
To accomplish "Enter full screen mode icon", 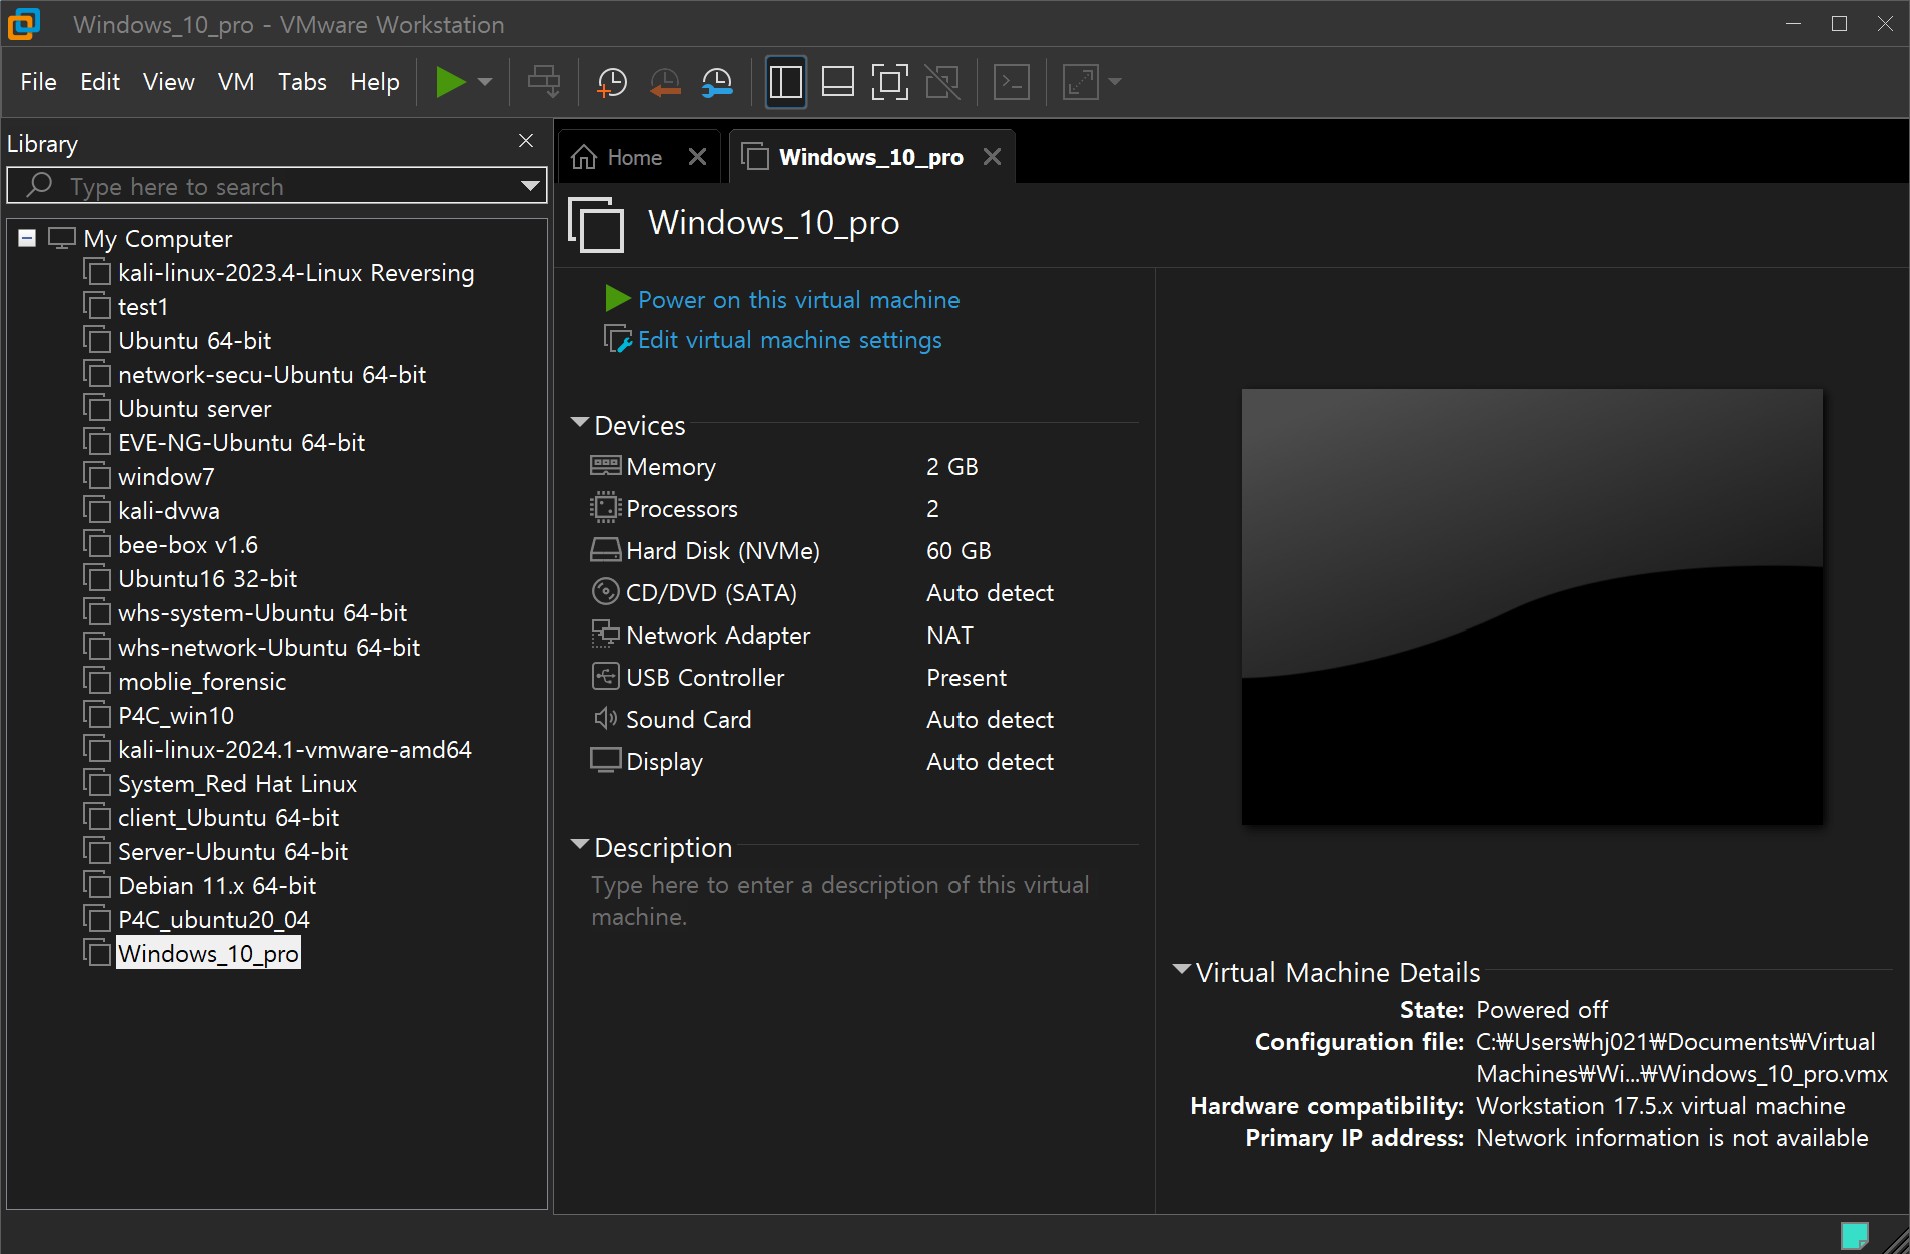I will pyautogui.click(x=890, y=82).
